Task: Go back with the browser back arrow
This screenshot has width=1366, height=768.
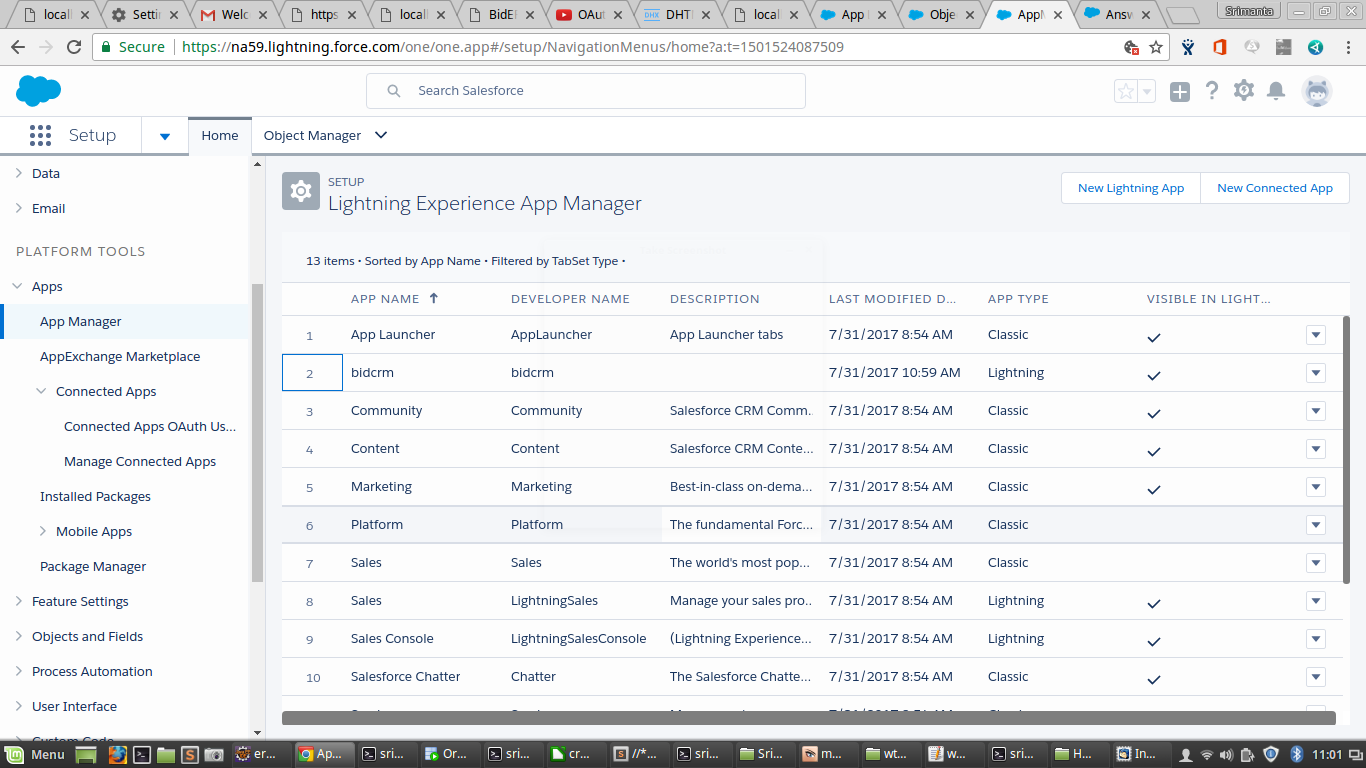Action: click(x=19, y=47)
